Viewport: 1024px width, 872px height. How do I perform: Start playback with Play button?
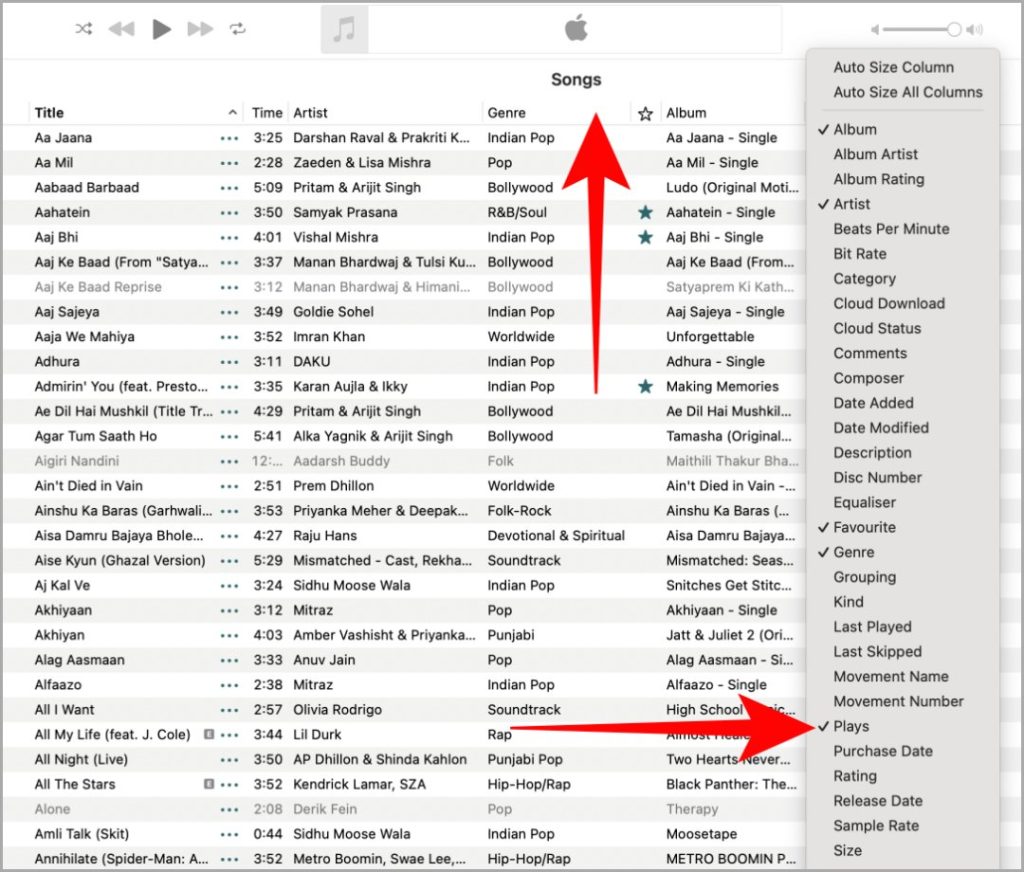[161, 29]
